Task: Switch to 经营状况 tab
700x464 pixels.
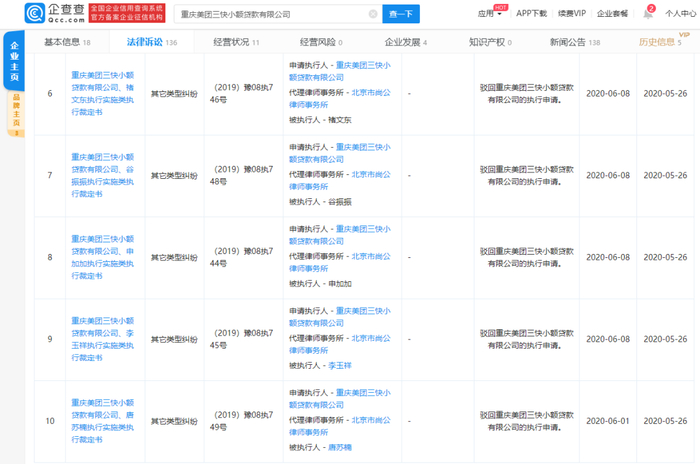Action: click(x=236, y=42)
